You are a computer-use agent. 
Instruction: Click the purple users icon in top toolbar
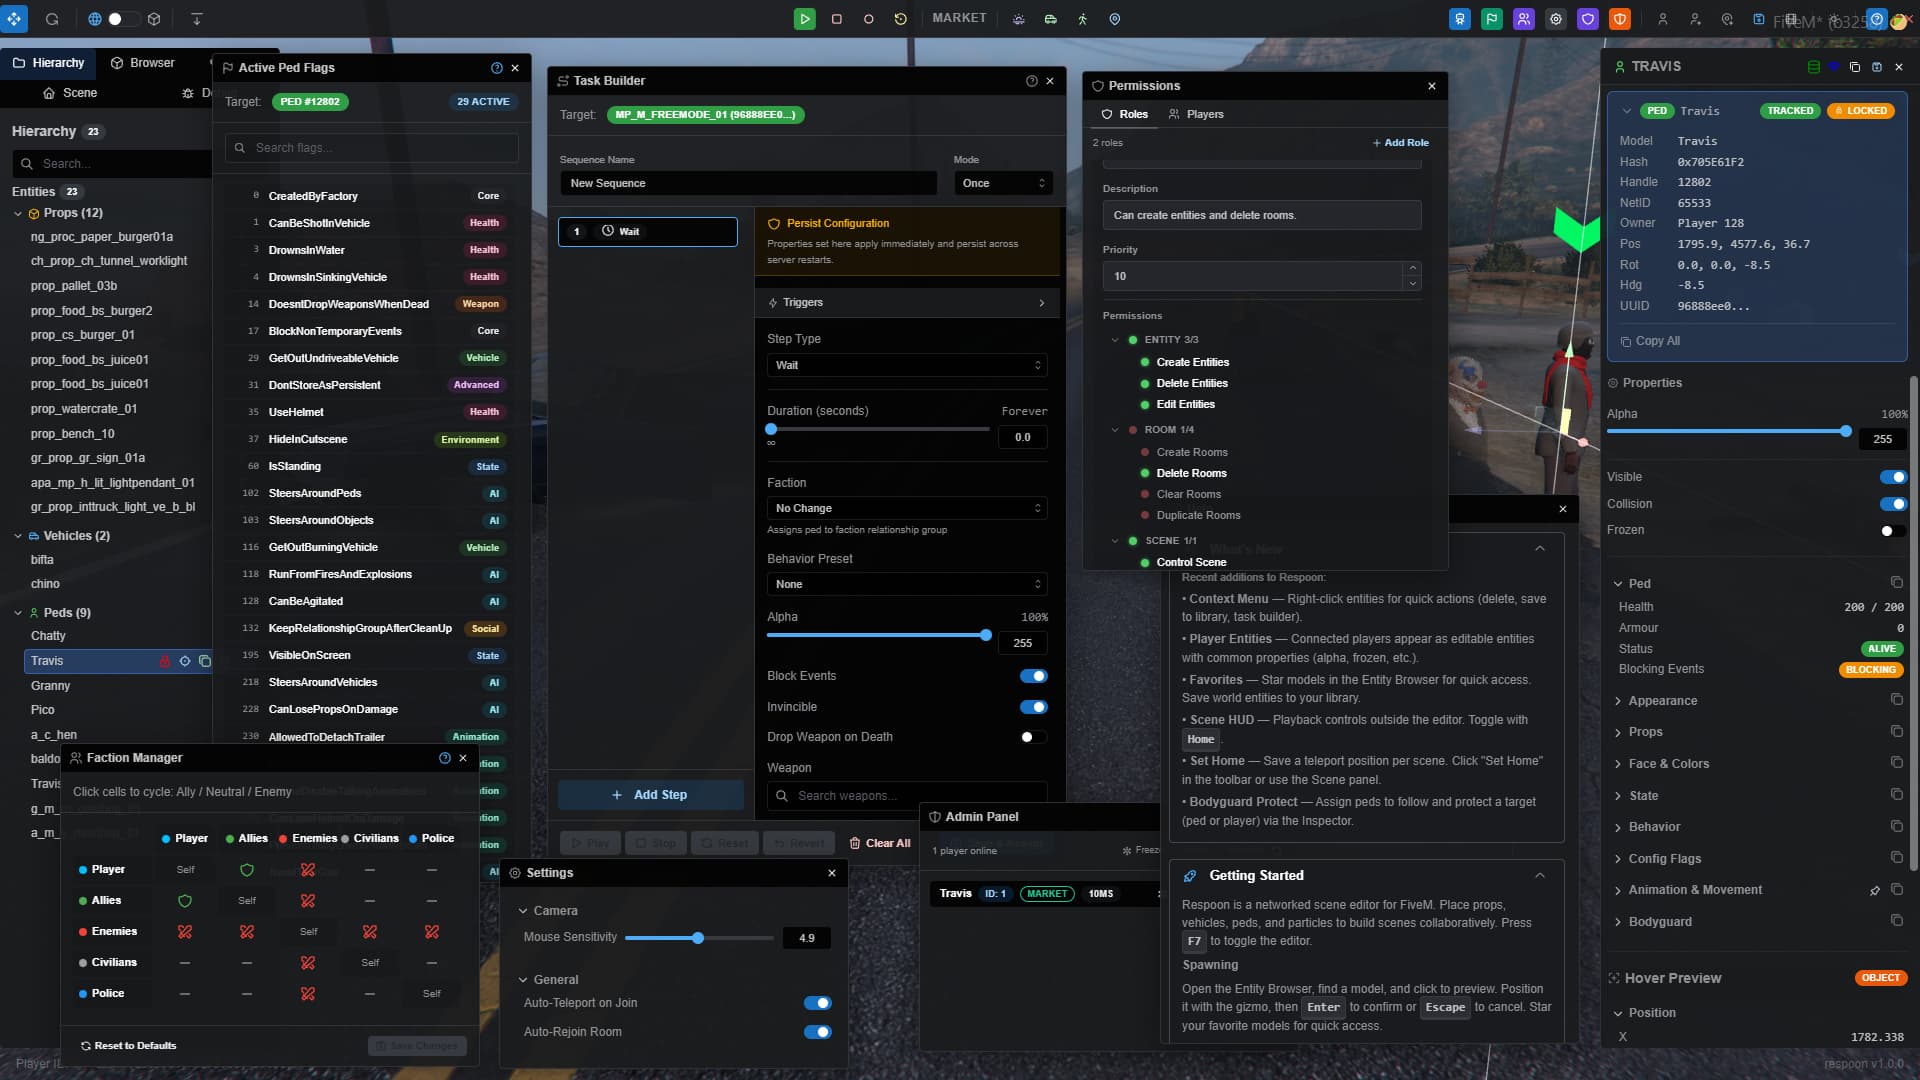click(x=1524, y=19)
